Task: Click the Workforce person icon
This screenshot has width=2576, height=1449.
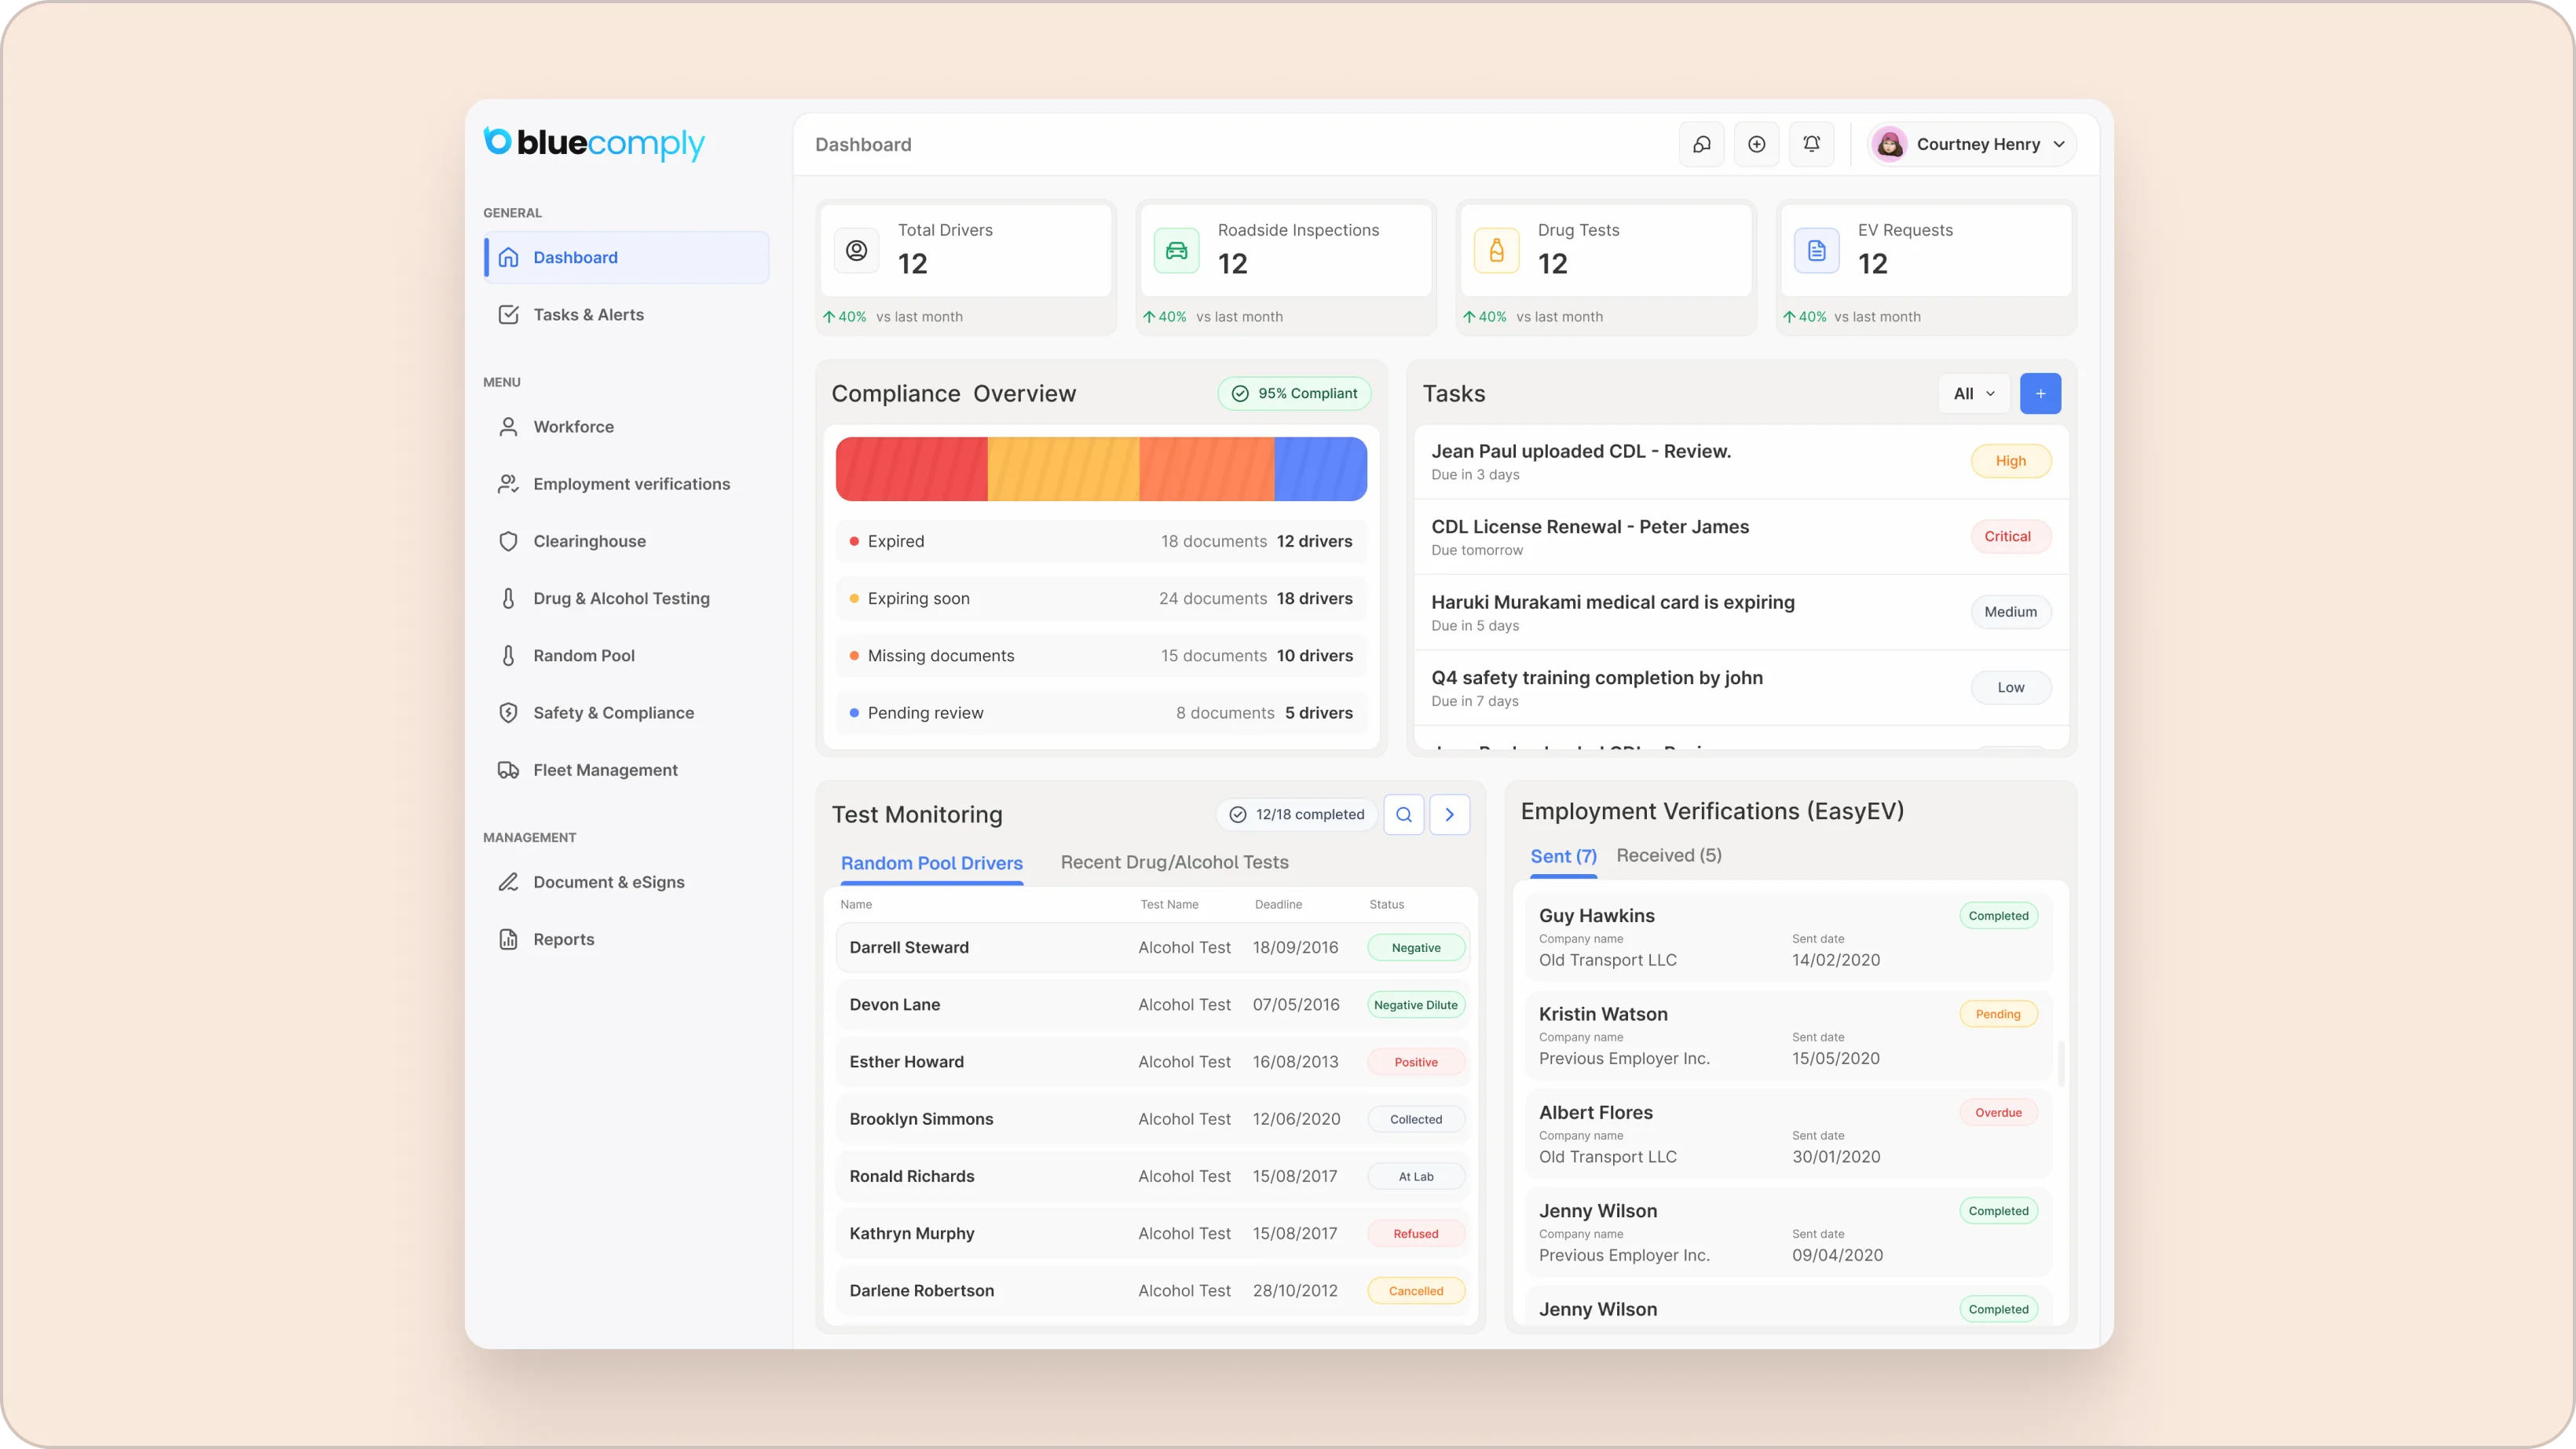Action: pyautogui.click(x=508, y=426)
